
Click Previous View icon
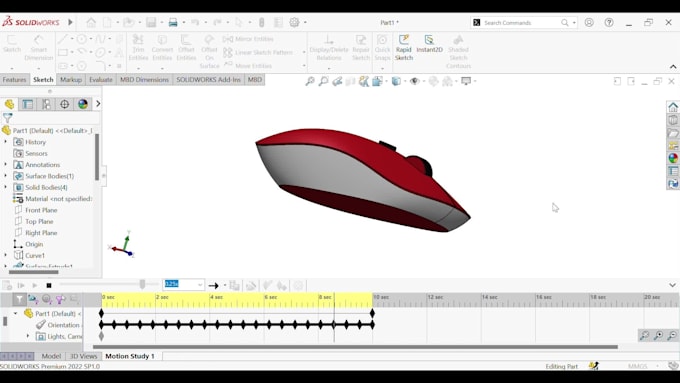coord(337,81)
